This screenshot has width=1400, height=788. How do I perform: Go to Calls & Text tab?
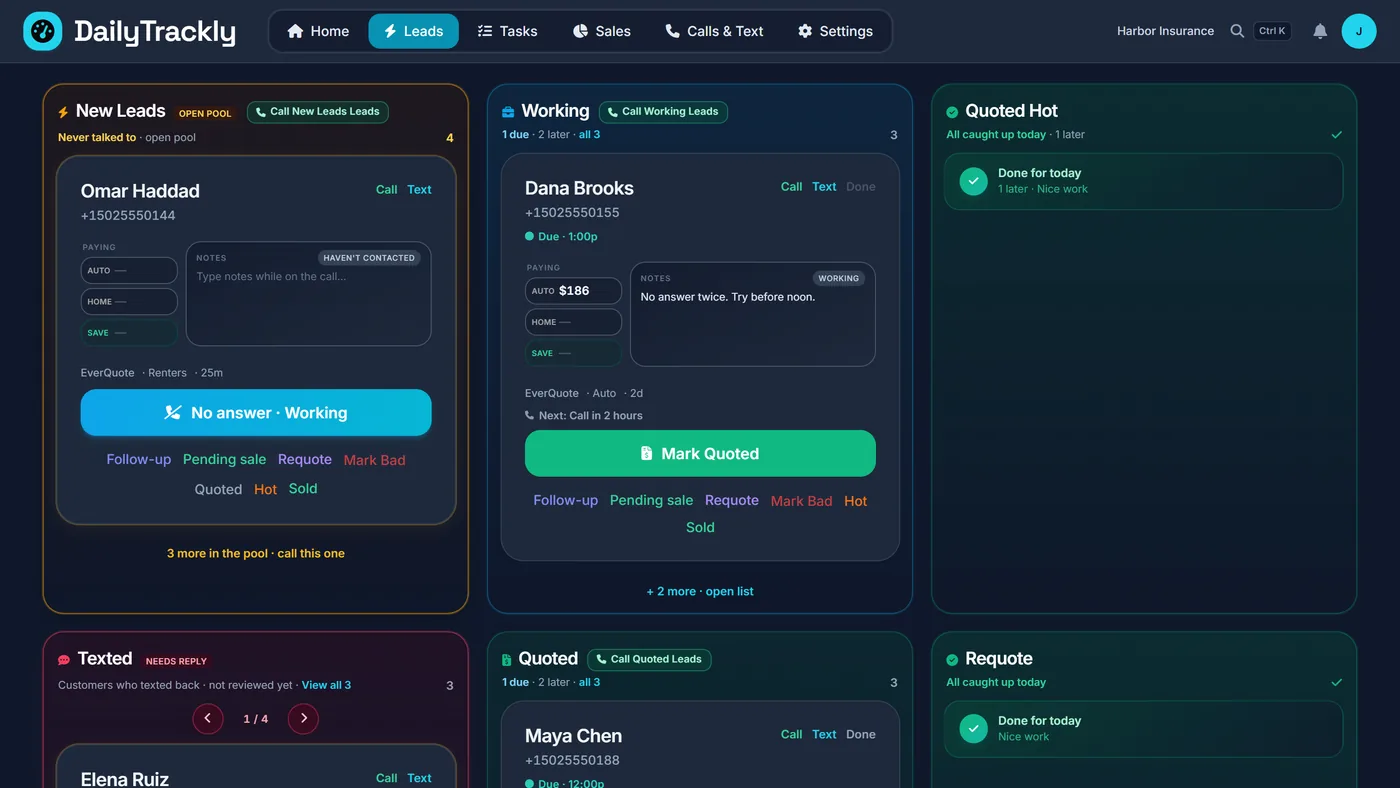click(x=714, y=31)
